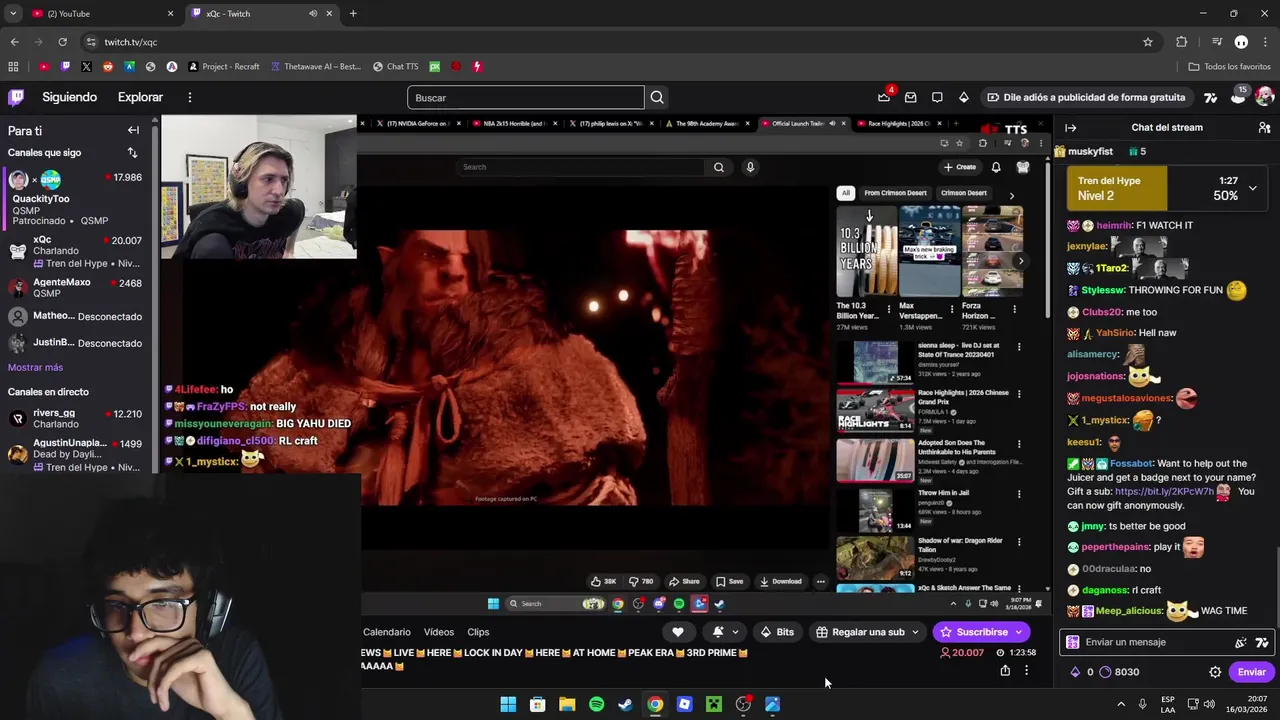The image size is (1280, 720).
Task: Share the stream using the share icon
Action: pyautogui.click(x=1005, y=671)
